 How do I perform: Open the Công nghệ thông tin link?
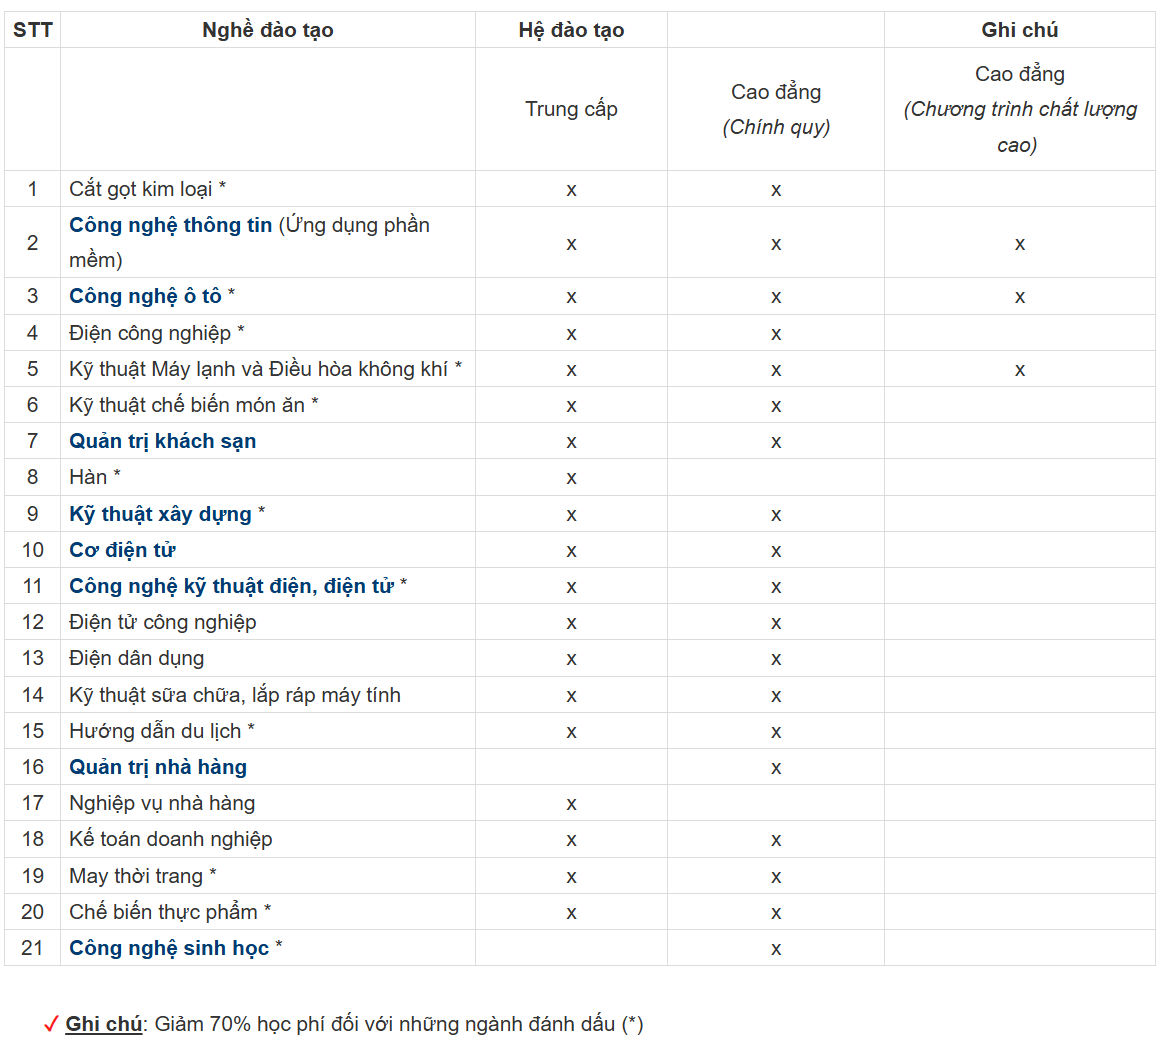point(170,225)
